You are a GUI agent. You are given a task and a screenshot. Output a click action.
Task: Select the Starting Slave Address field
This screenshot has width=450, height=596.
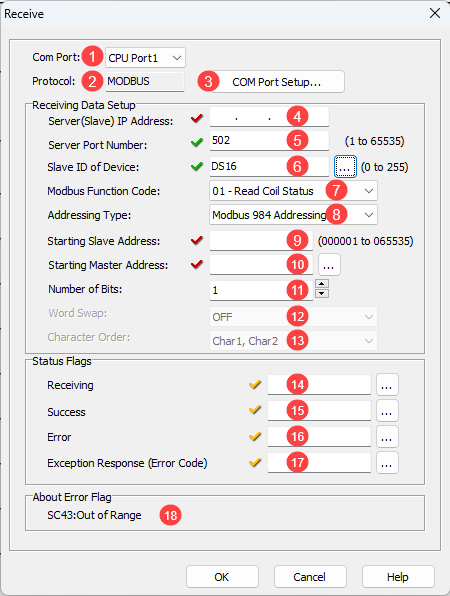pos(261,241)
